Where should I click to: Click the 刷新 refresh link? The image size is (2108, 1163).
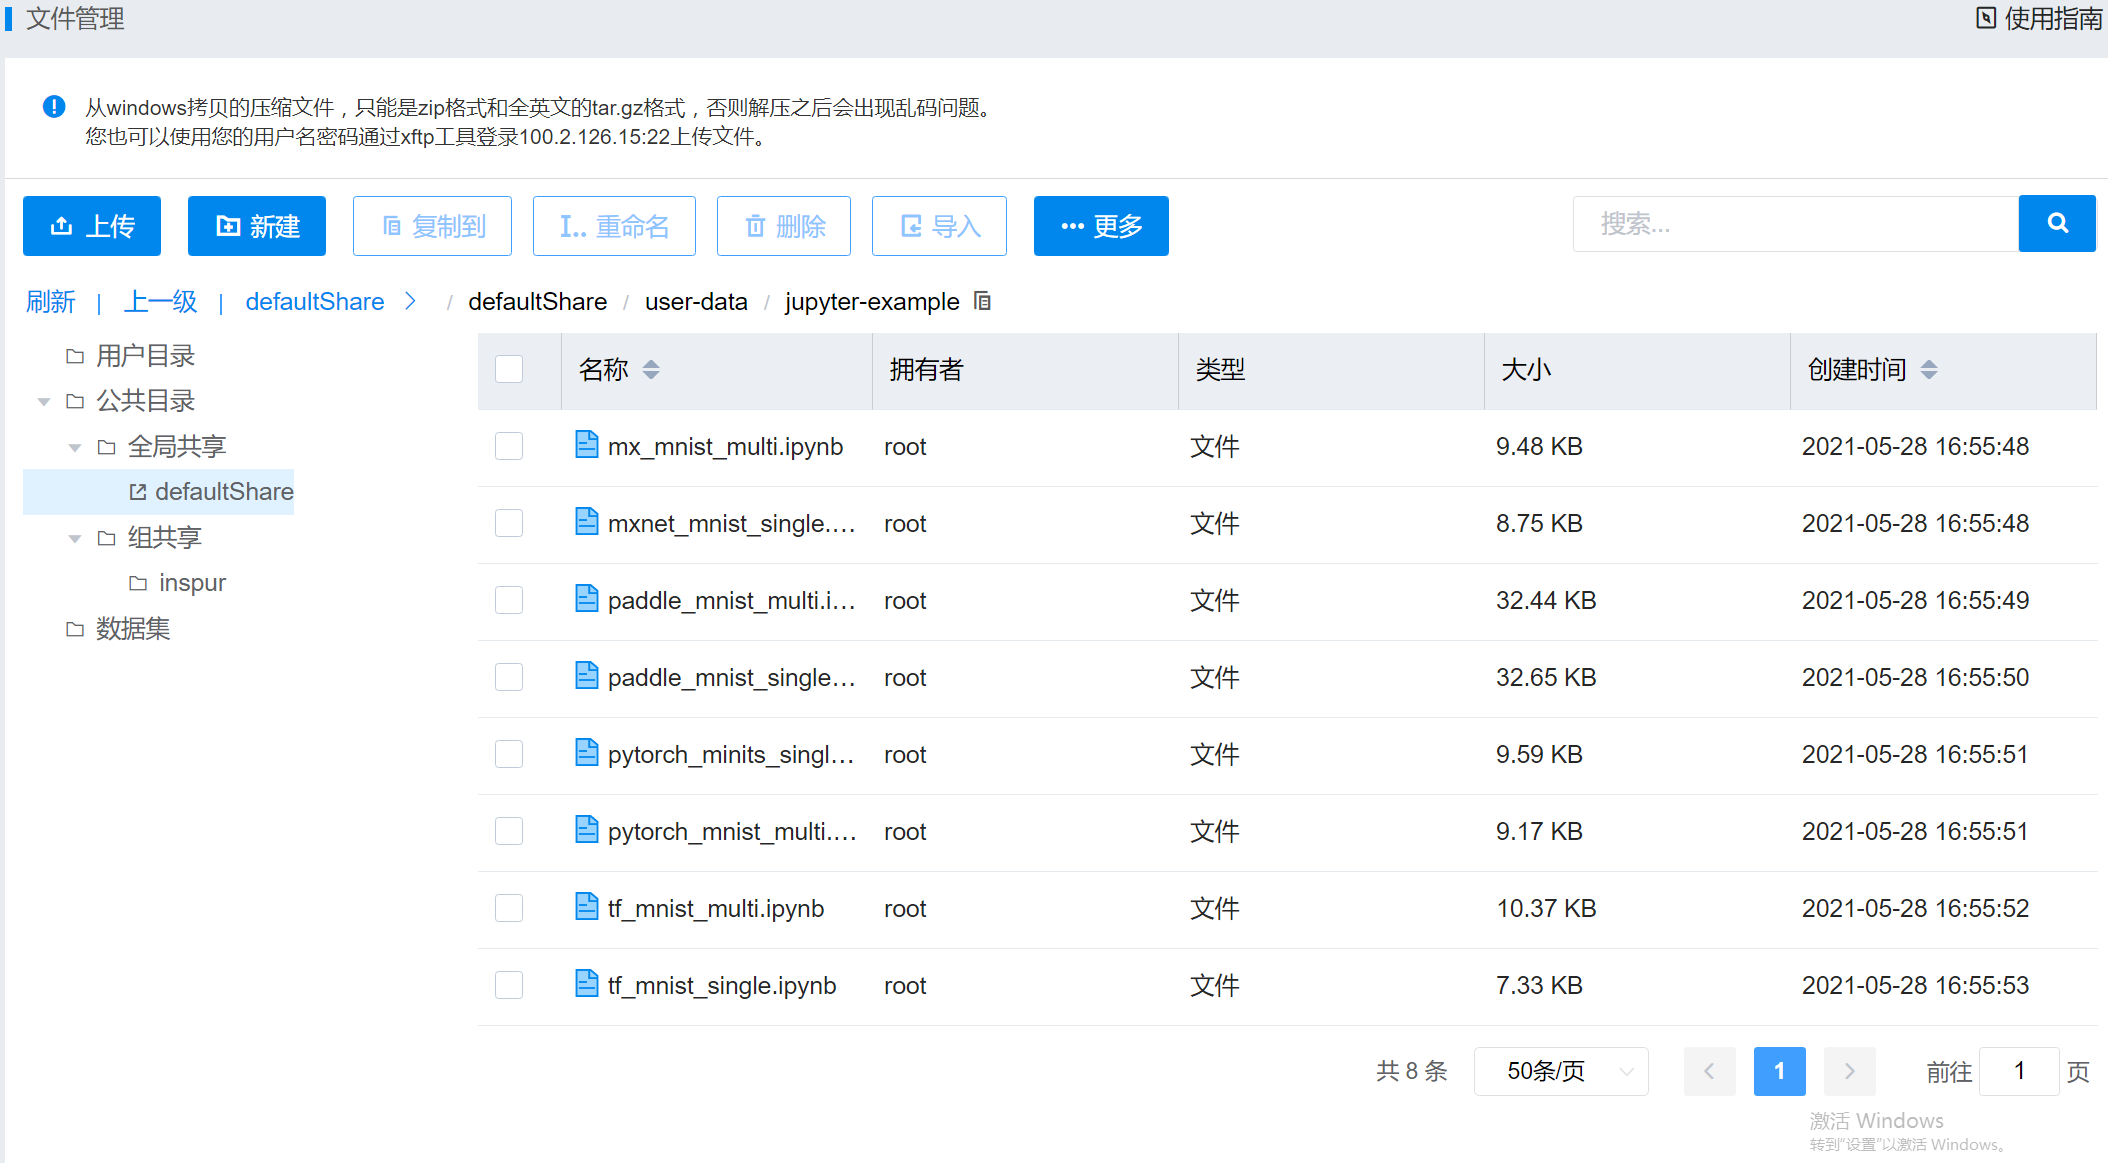click(50, 301)
